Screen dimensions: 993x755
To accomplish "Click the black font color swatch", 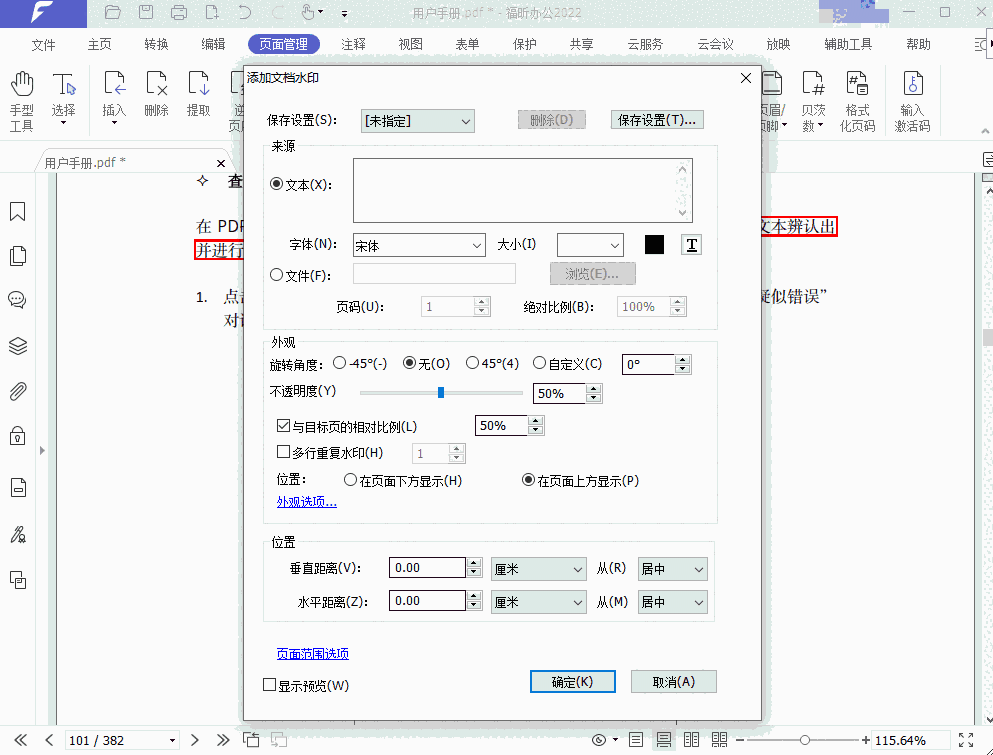I will [654, 245].
